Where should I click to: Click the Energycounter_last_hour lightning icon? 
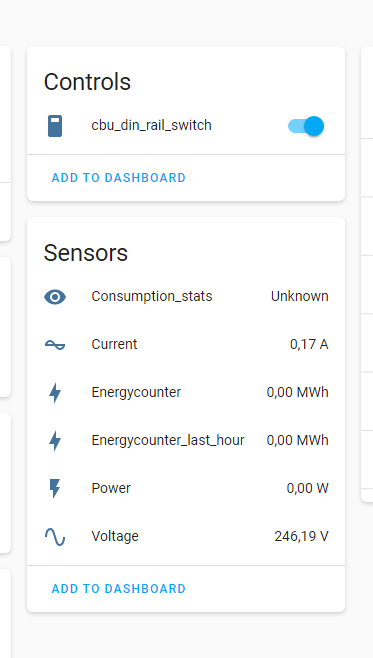pos(55,441)
